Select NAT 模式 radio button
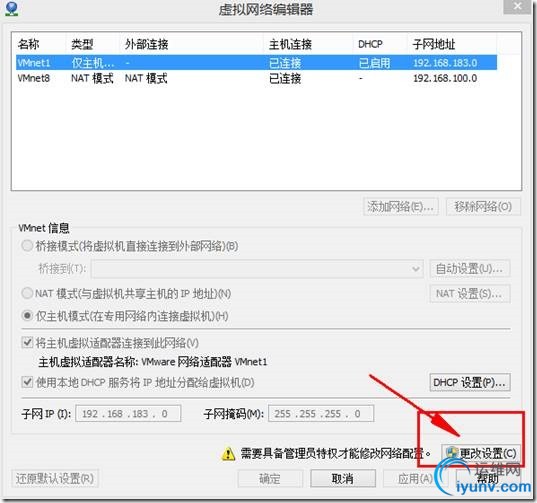The width and height of the screenshot is (537, 503). pyautogui.click(x=27, y=293)
